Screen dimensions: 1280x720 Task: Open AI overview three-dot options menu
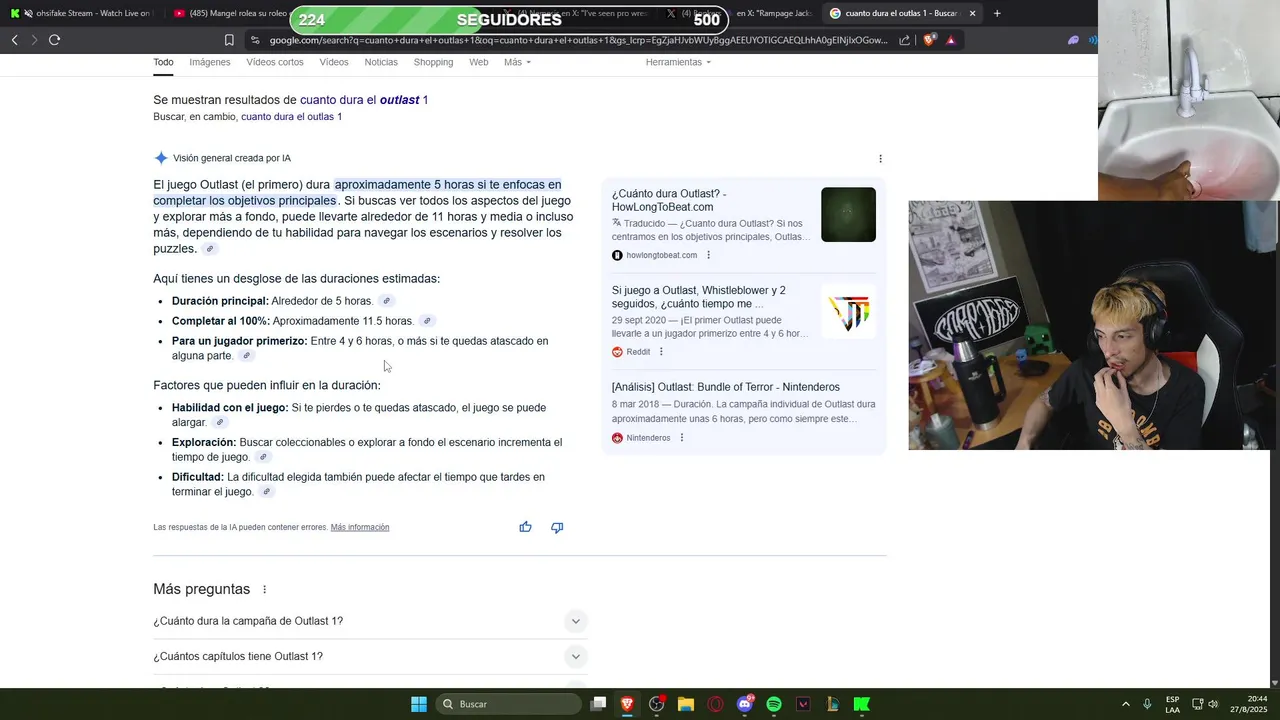880,158
